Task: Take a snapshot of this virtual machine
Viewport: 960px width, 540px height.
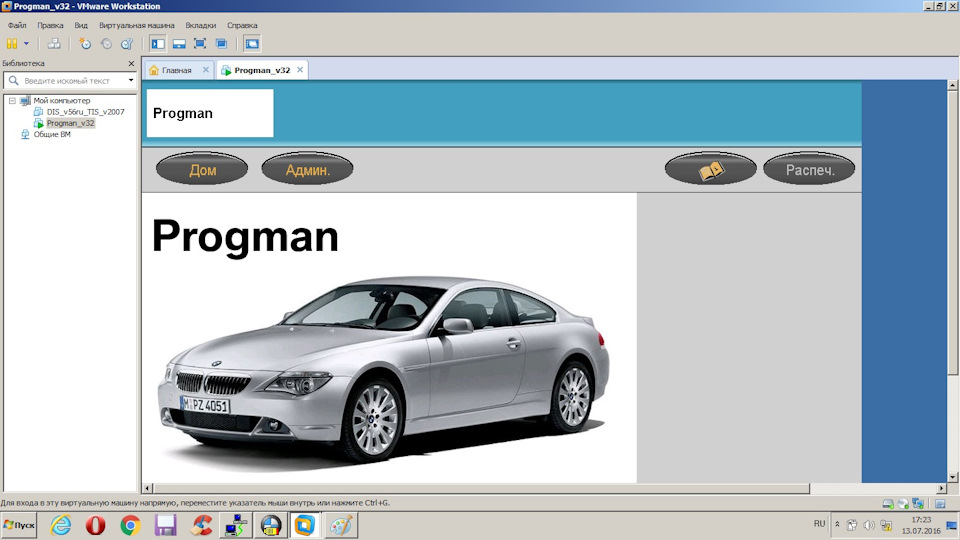Action: coord(85,43)
